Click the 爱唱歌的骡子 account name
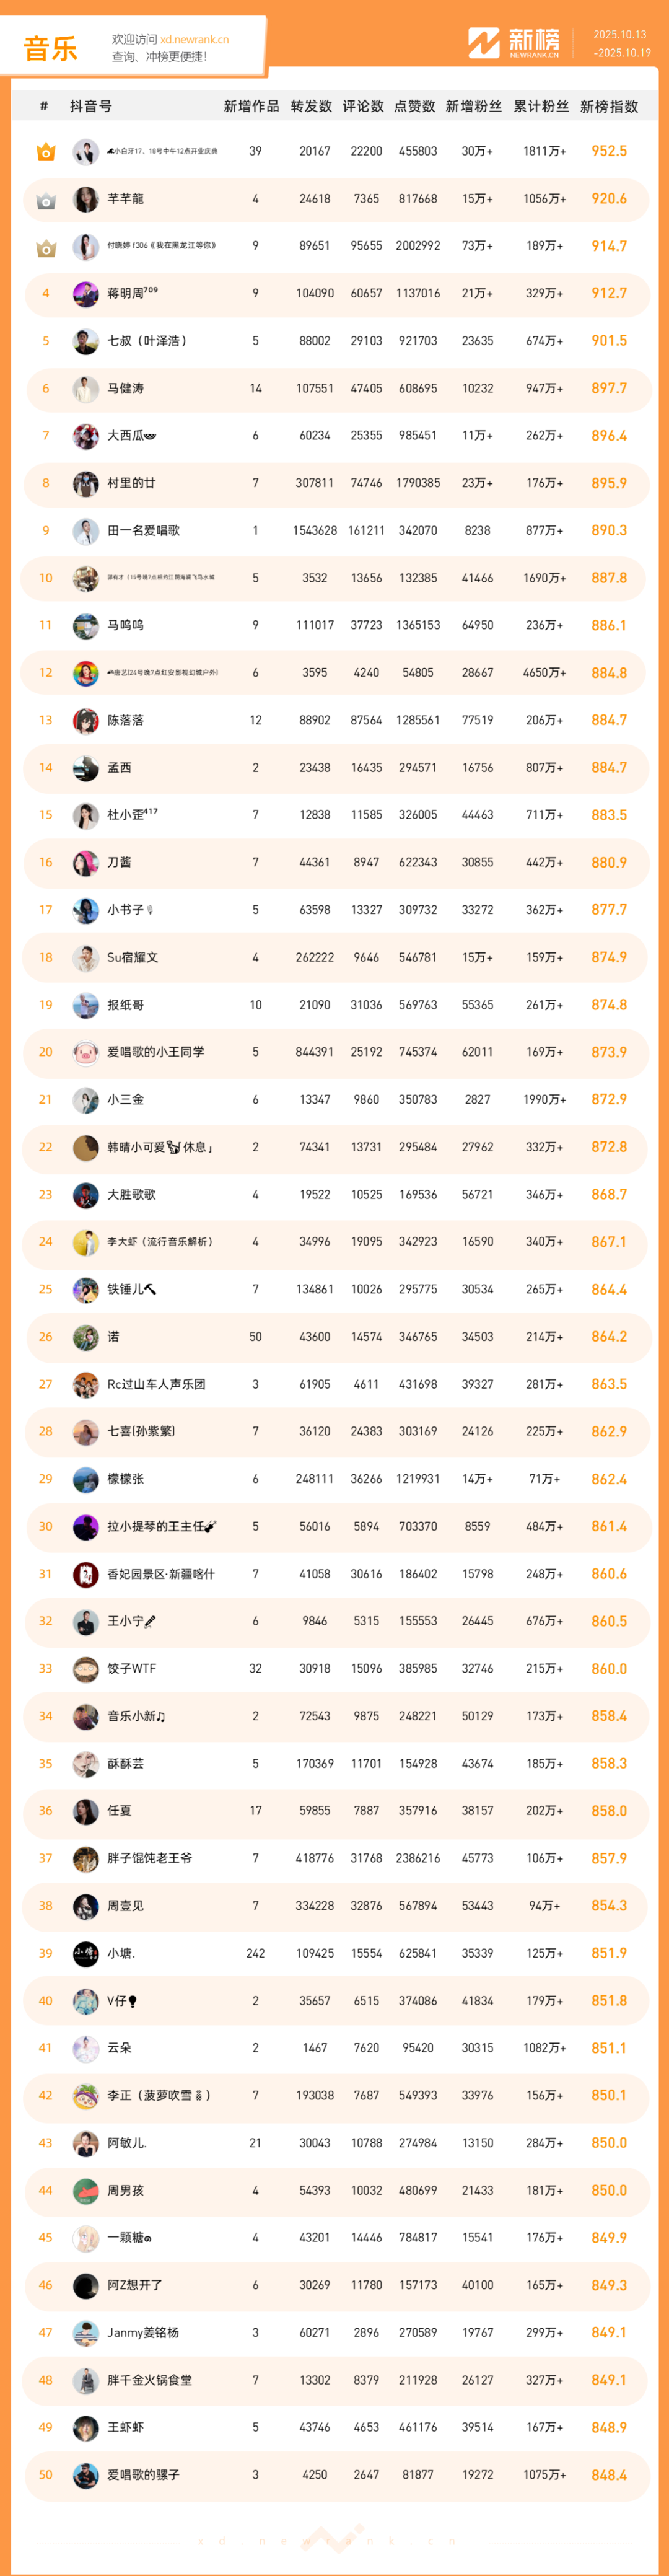 coord(143,2474)
